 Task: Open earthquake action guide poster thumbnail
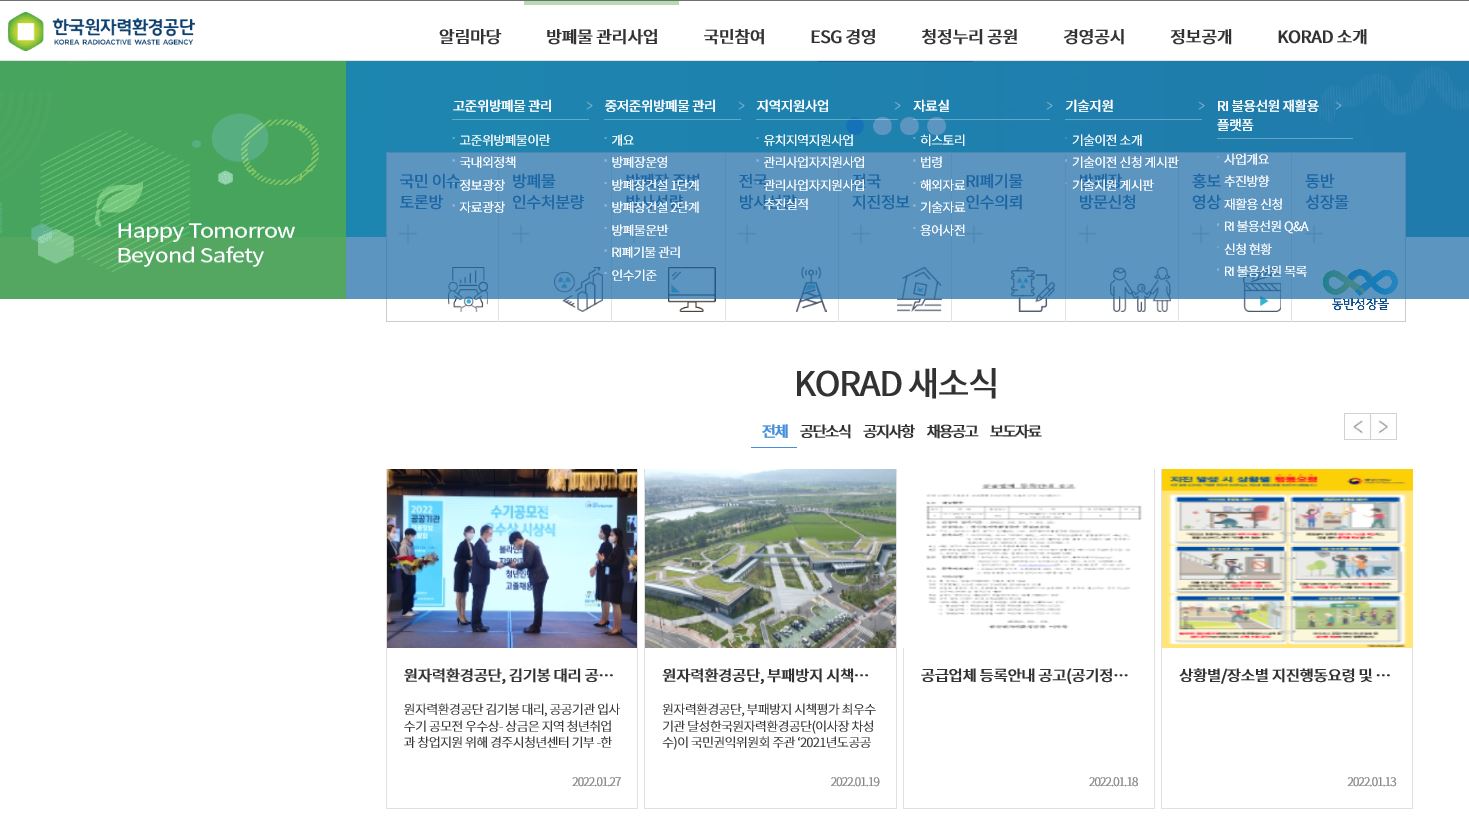coord(1287,558)
